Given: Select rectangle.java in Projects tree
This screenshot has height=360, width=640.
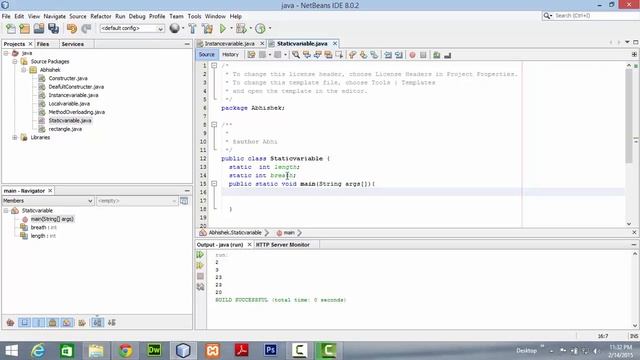Looking at the screenshot, I should coord(65,129).
